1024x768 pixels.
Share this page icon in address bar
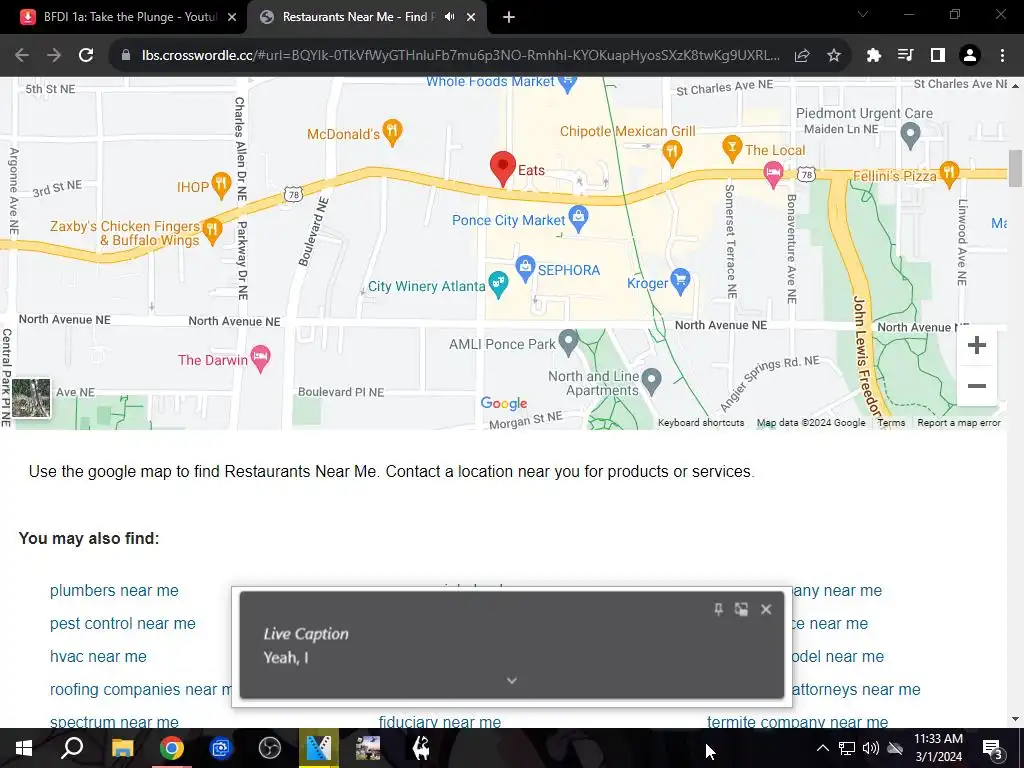click(x=802, y=56)
